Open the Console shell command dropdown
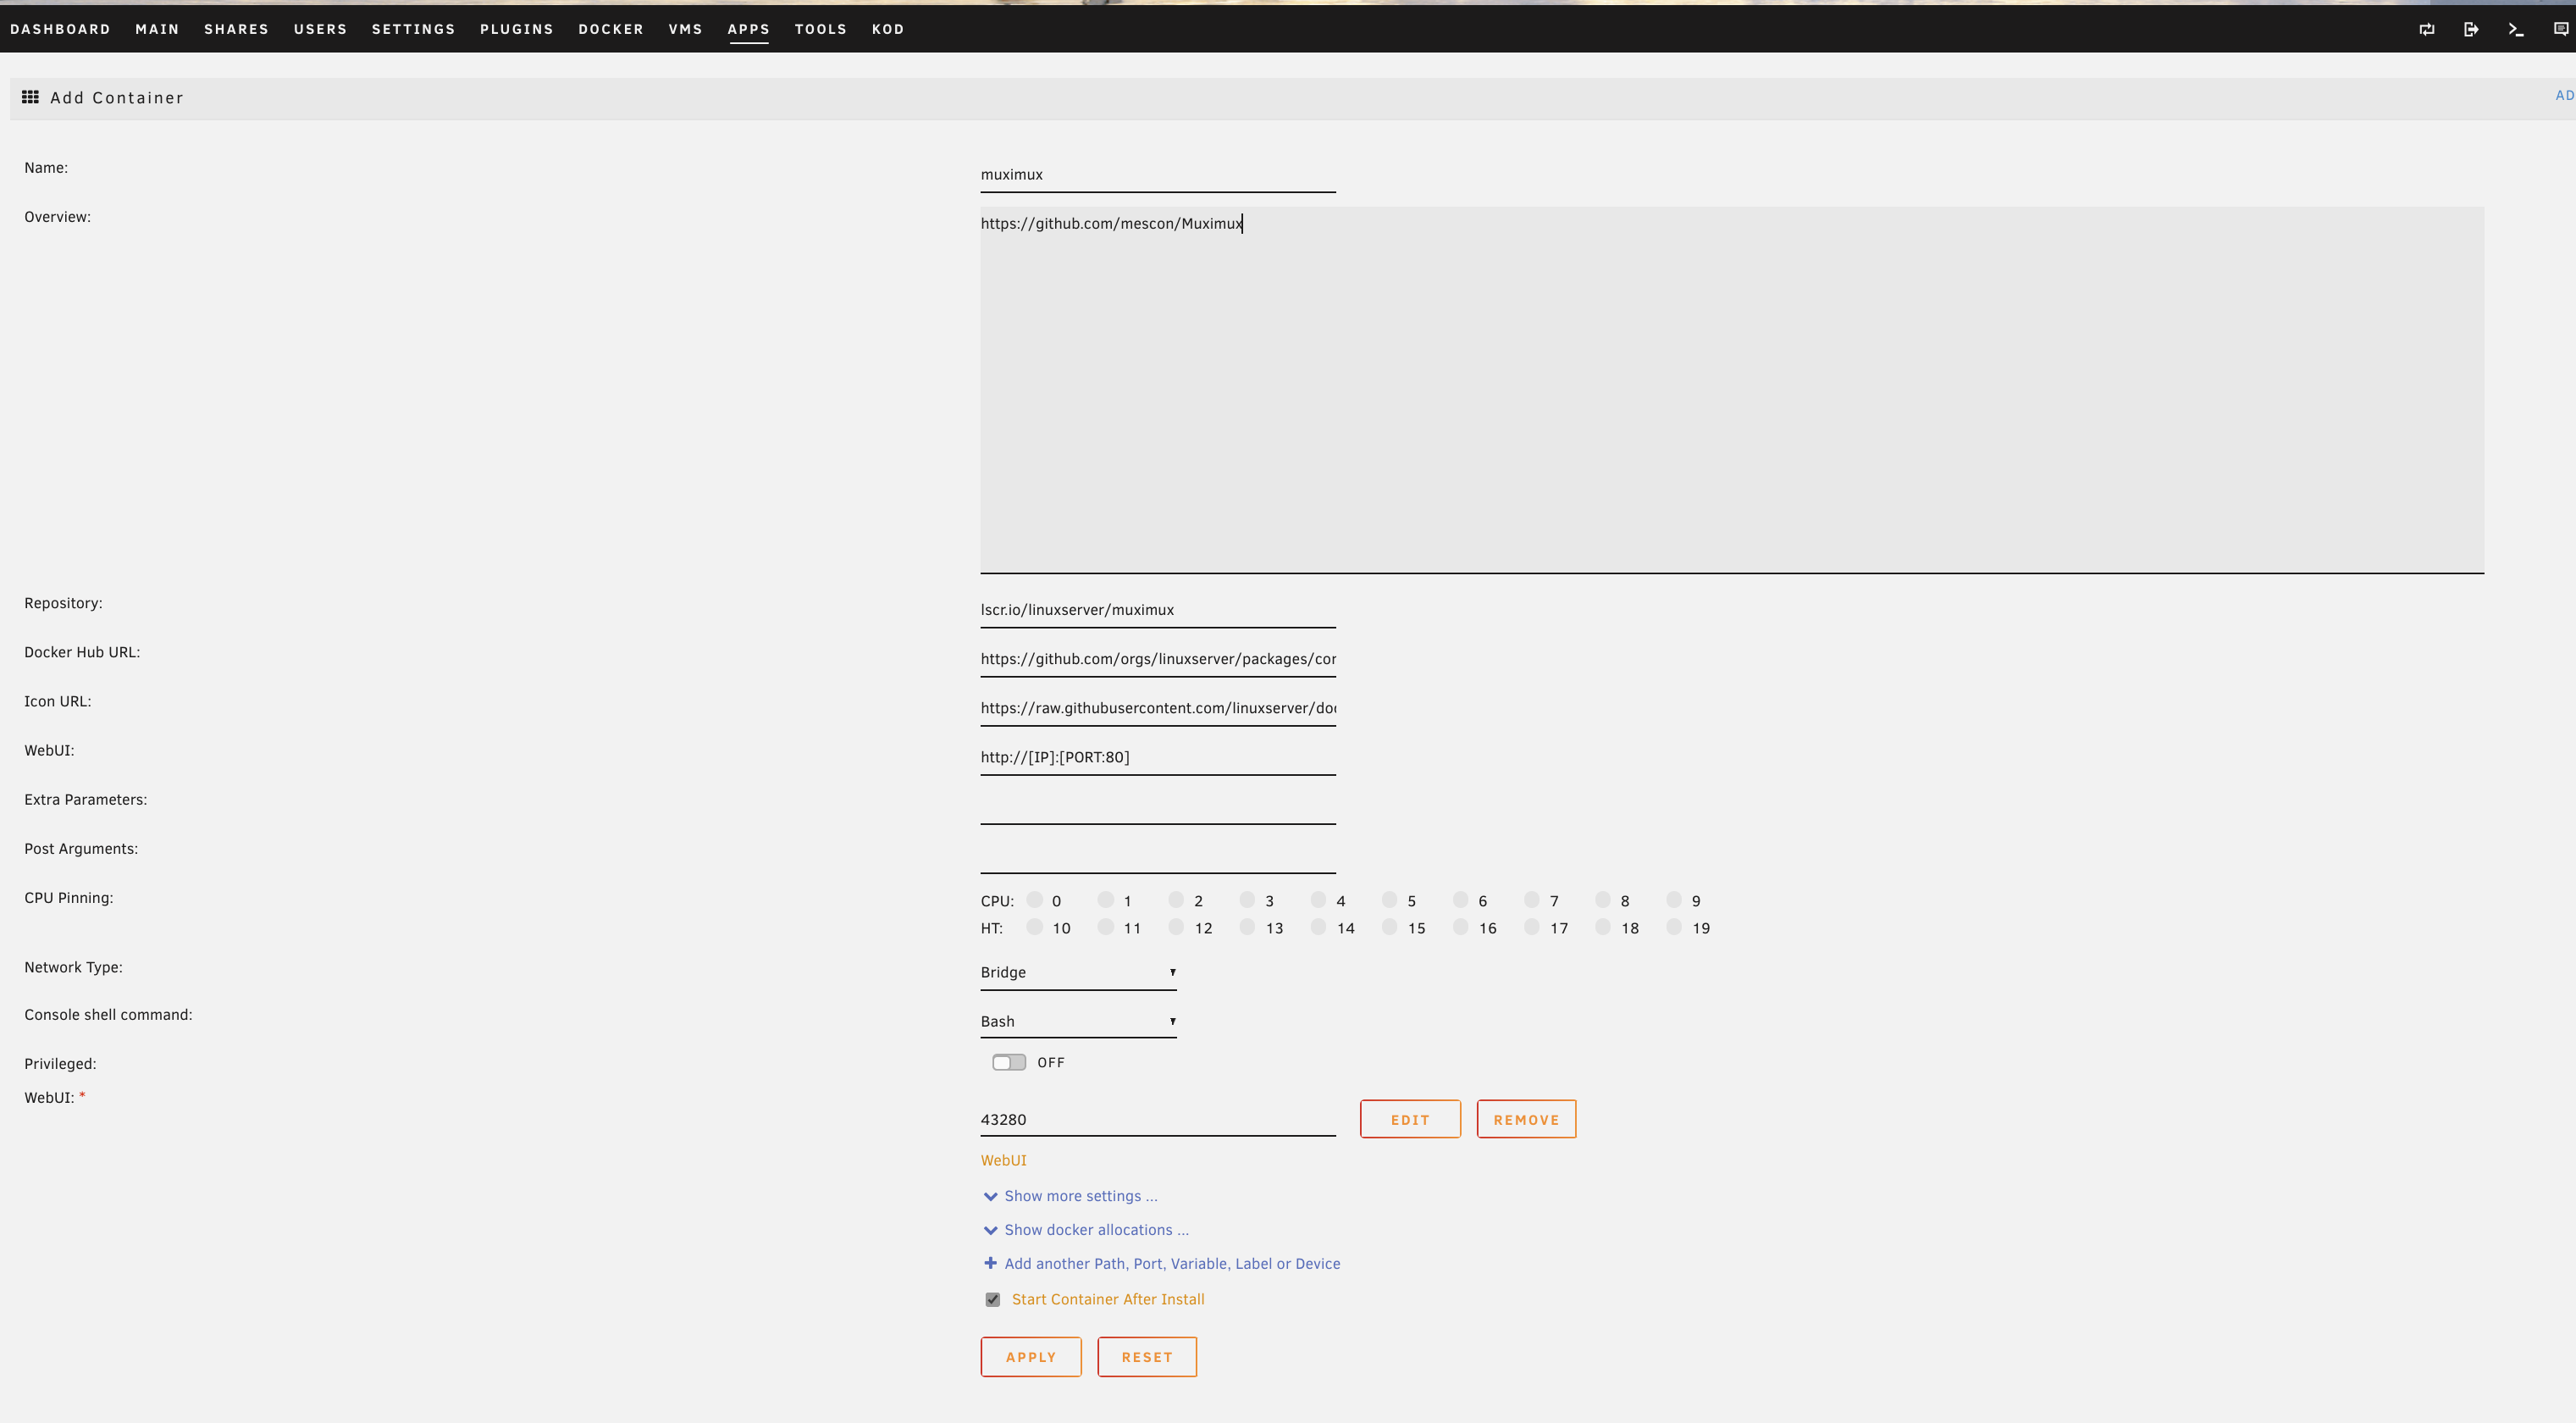The width and height of the screenshot is (2576, 1423). 1077,1021
